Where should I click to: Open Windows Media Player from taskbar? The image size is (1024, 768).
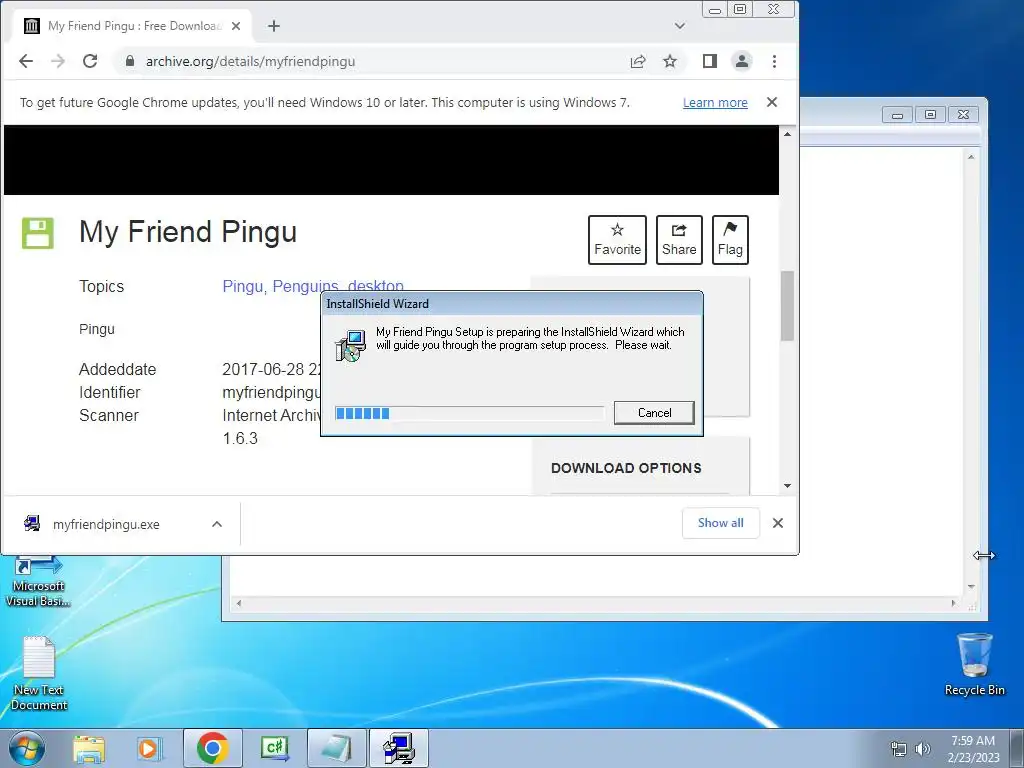(149, 748)
